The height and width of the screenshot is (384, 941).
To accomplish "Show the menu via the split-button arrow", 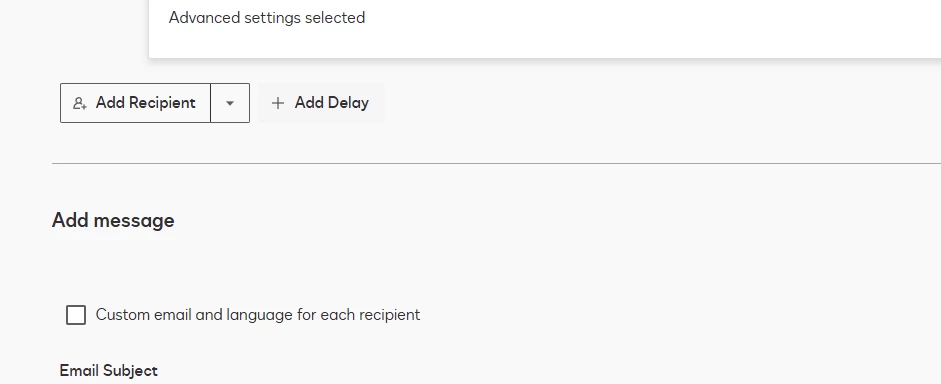I will [230, 103].
